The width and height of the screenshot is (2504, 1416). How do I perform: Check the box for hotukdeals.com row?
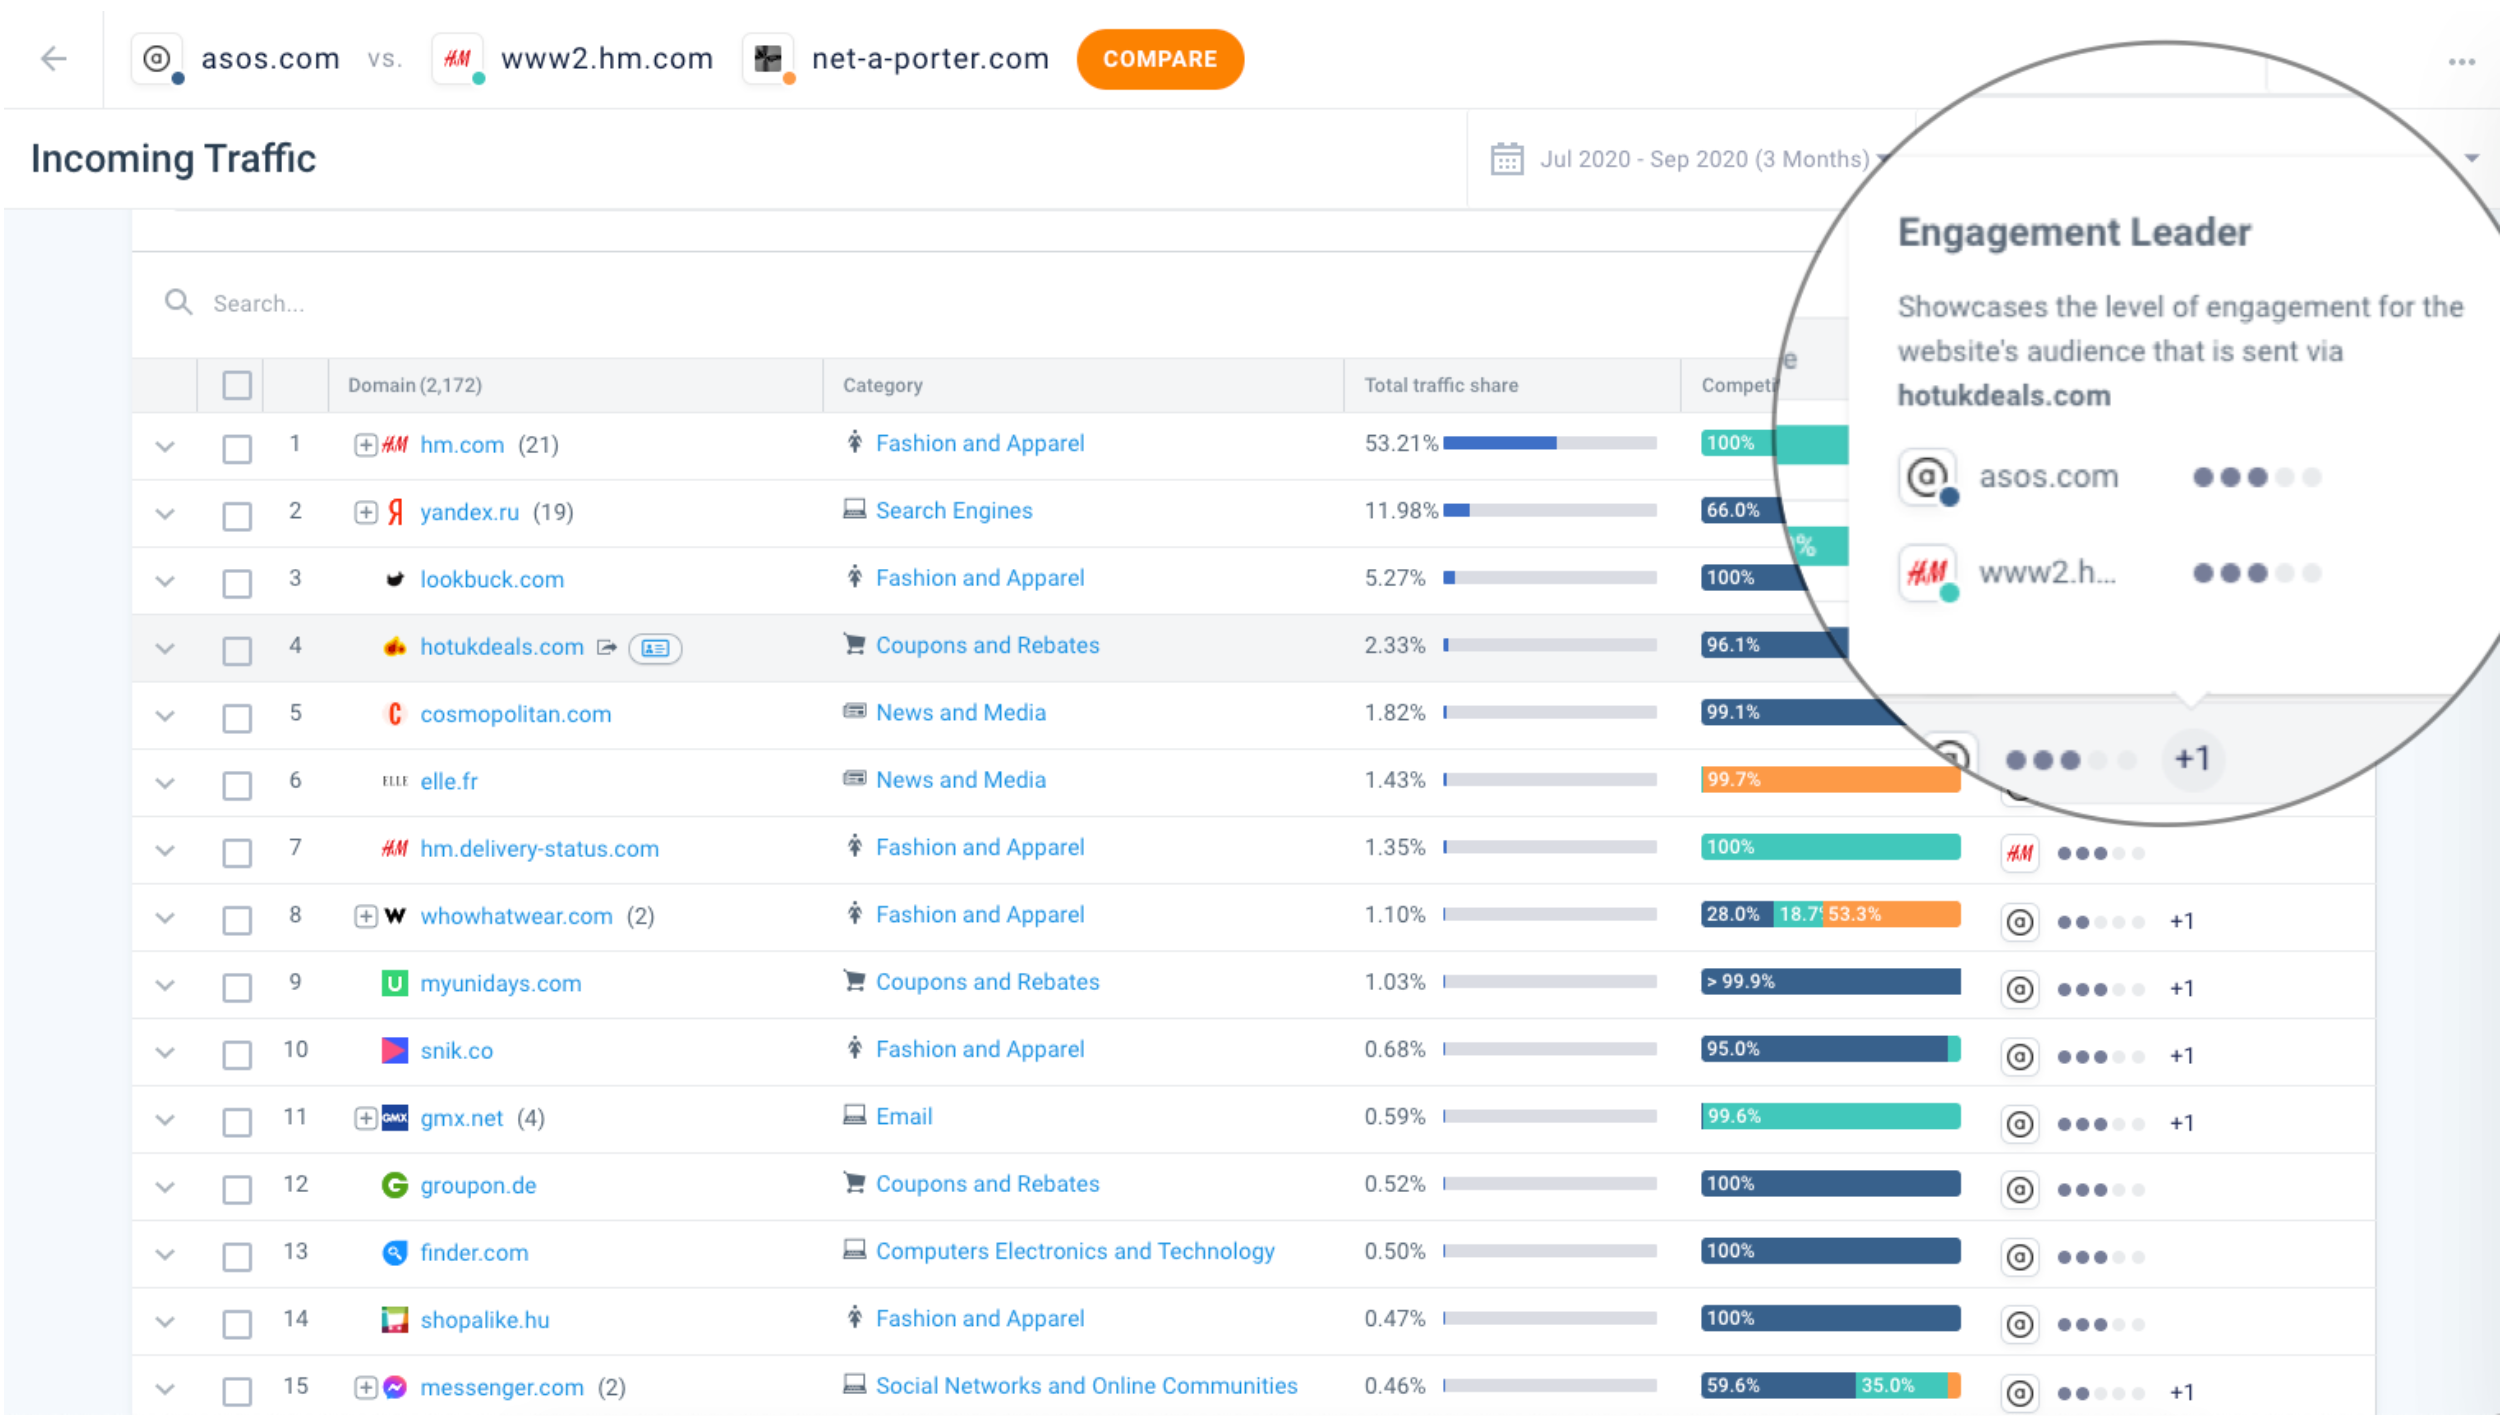click(x=237, y=651)
